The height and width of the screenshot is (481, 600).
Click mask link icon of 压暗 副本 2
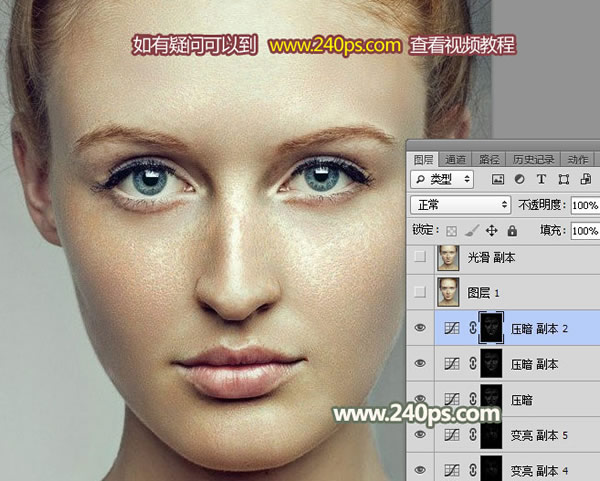(x=473, y=328)
